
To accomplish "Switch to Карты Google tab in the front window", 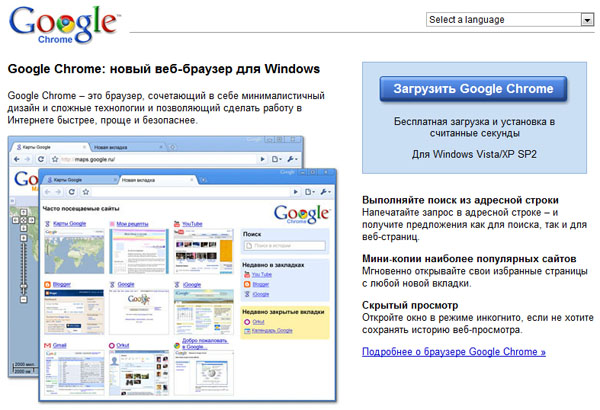I will [x=80, y=180].
